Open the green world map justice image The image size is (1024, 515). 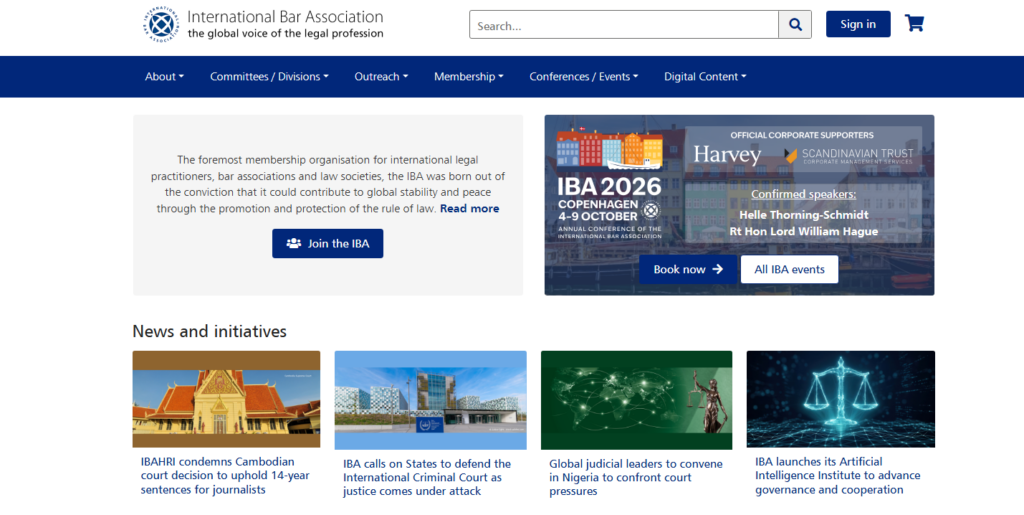click(637, 400)
